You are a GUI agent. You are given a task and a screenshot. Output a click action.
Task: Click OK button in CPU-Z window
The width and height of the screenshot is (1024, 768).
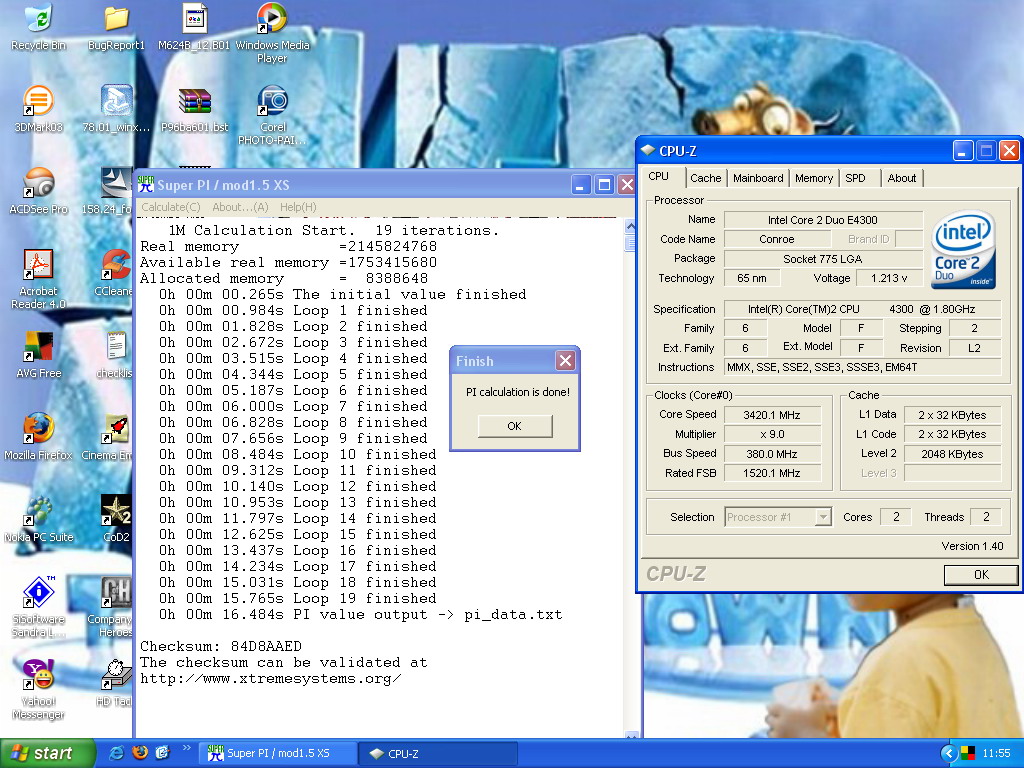pyautogui.click(x=981, y=575)
